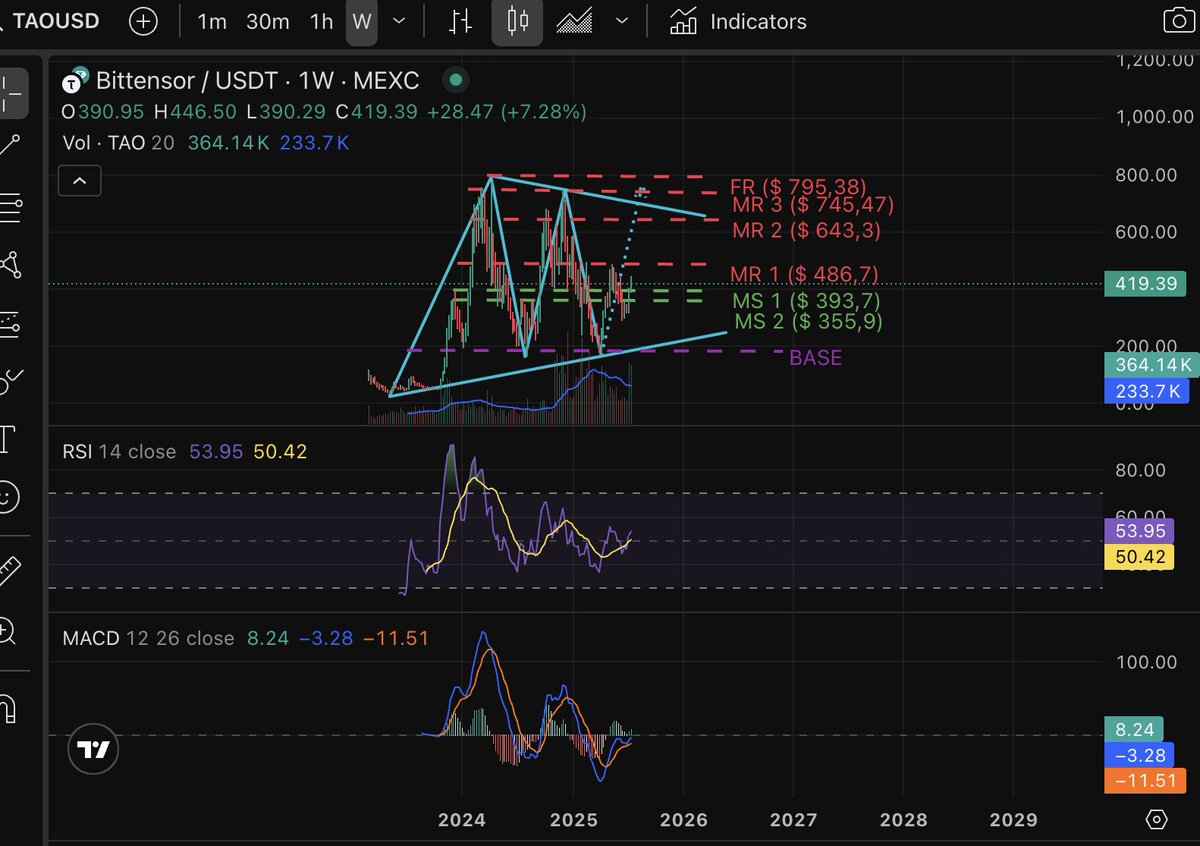Click the 2024 label on time axis
The height and width of the screenshot is (846, 1200).
[462, 820]
